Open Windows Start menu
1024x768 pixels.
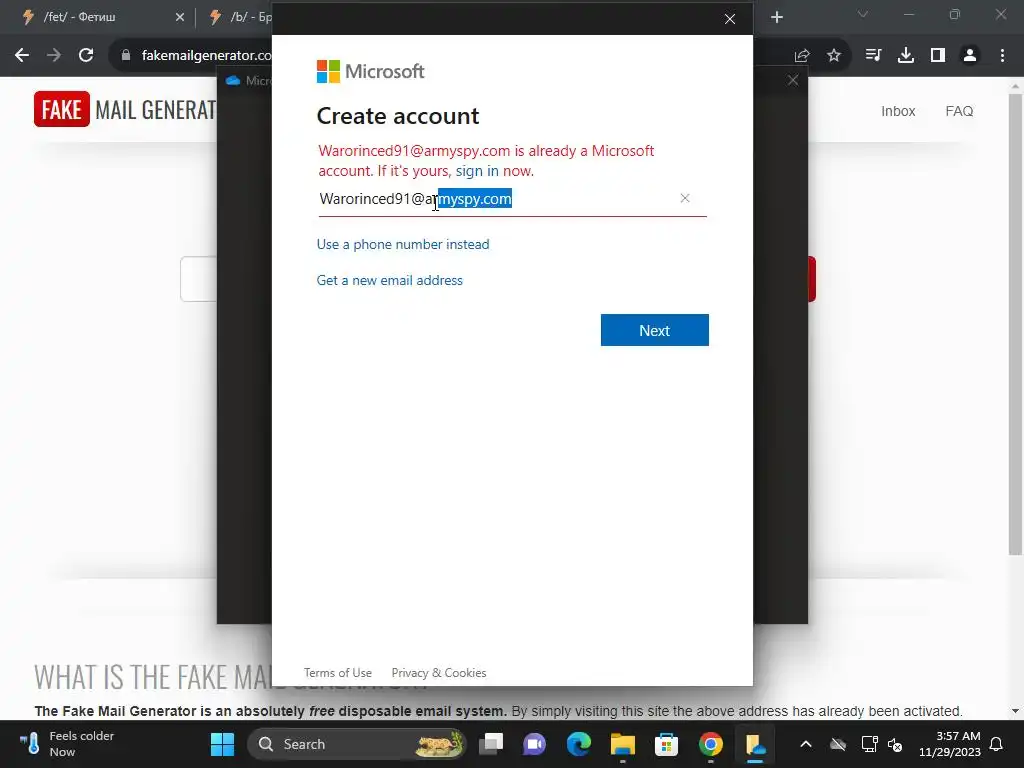pos(222,744)
